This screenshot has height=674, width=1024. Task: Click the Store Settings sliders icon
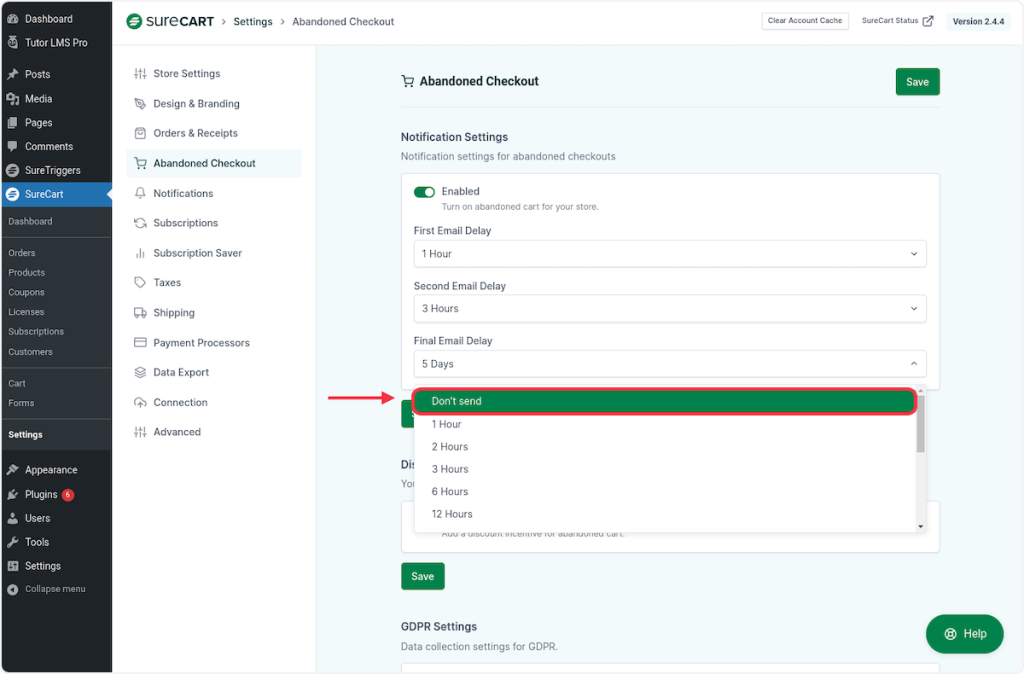coord(140,74)
